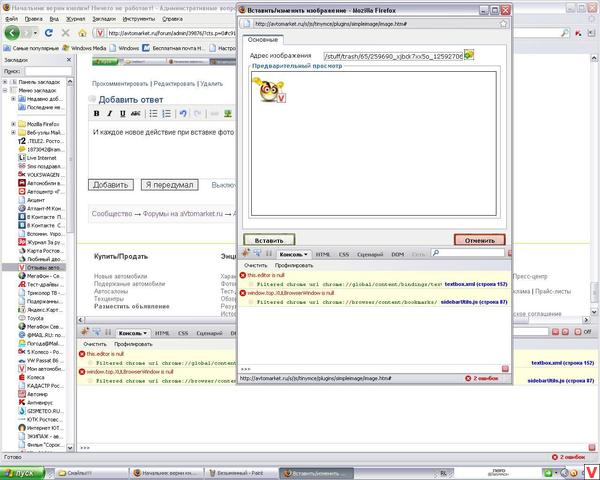600x480 pixels.
Task: Click the Отменить button
Action: point(479,240)
